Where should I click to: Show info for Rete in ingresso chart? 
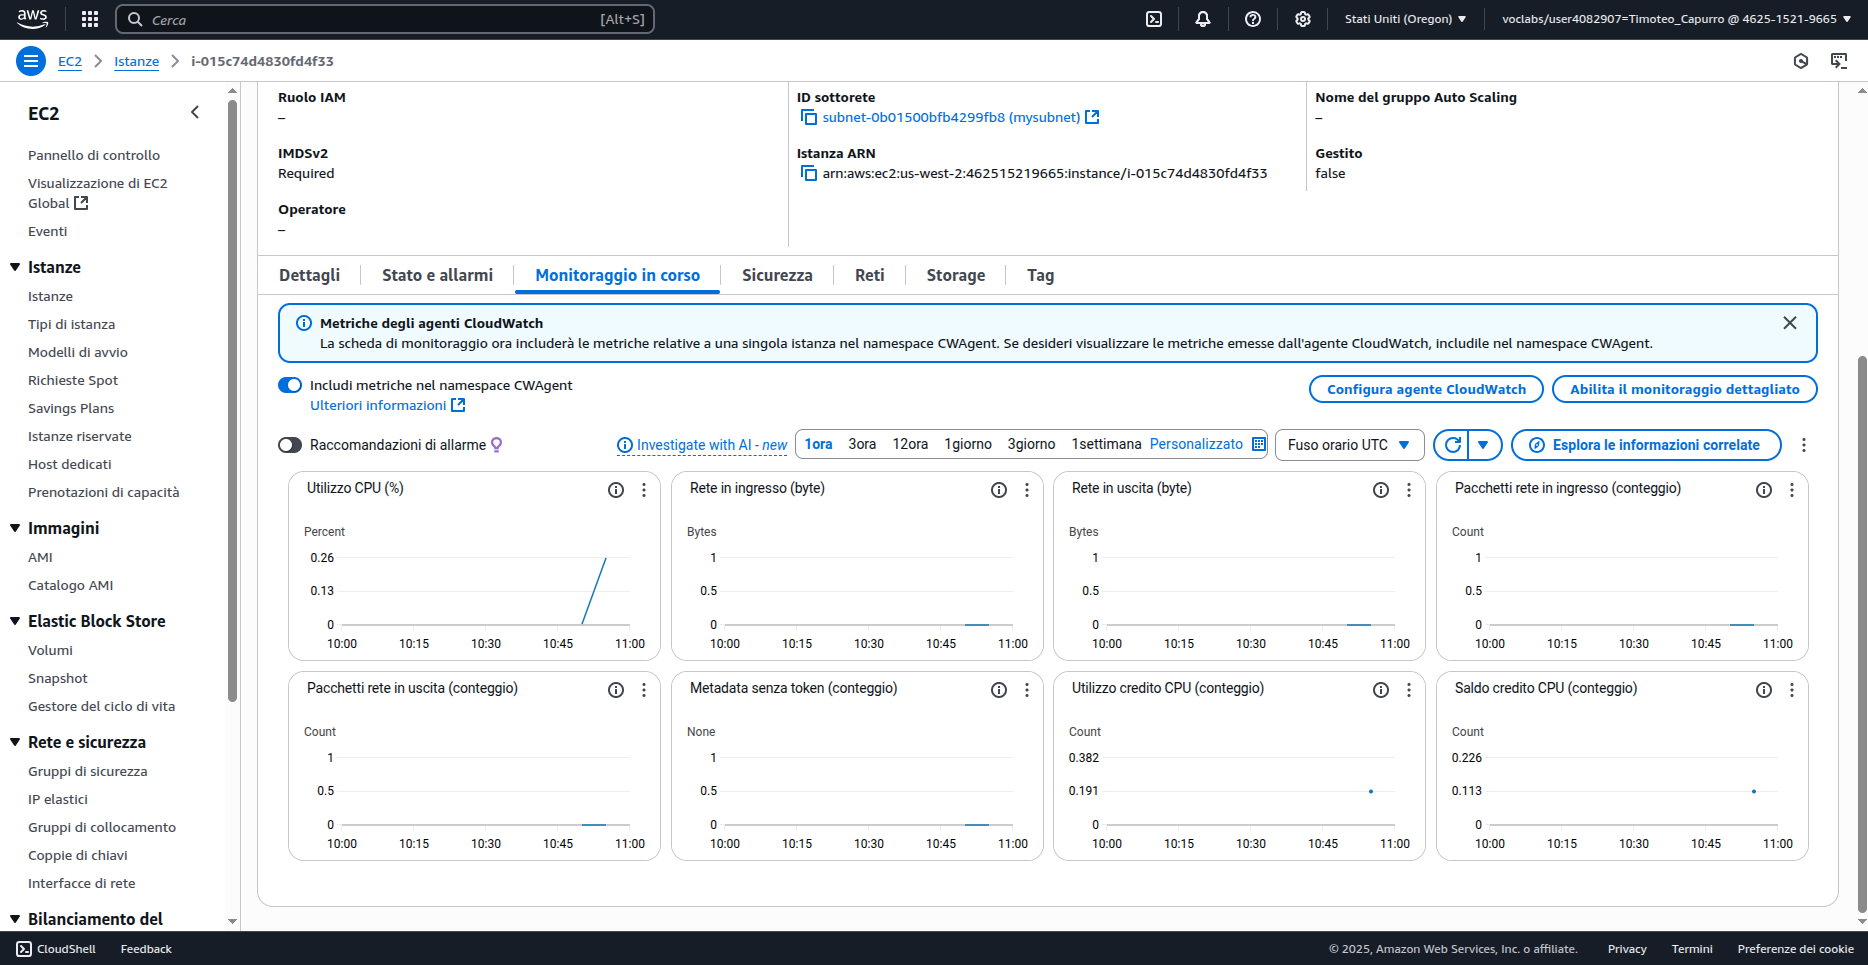click(999, 490)
